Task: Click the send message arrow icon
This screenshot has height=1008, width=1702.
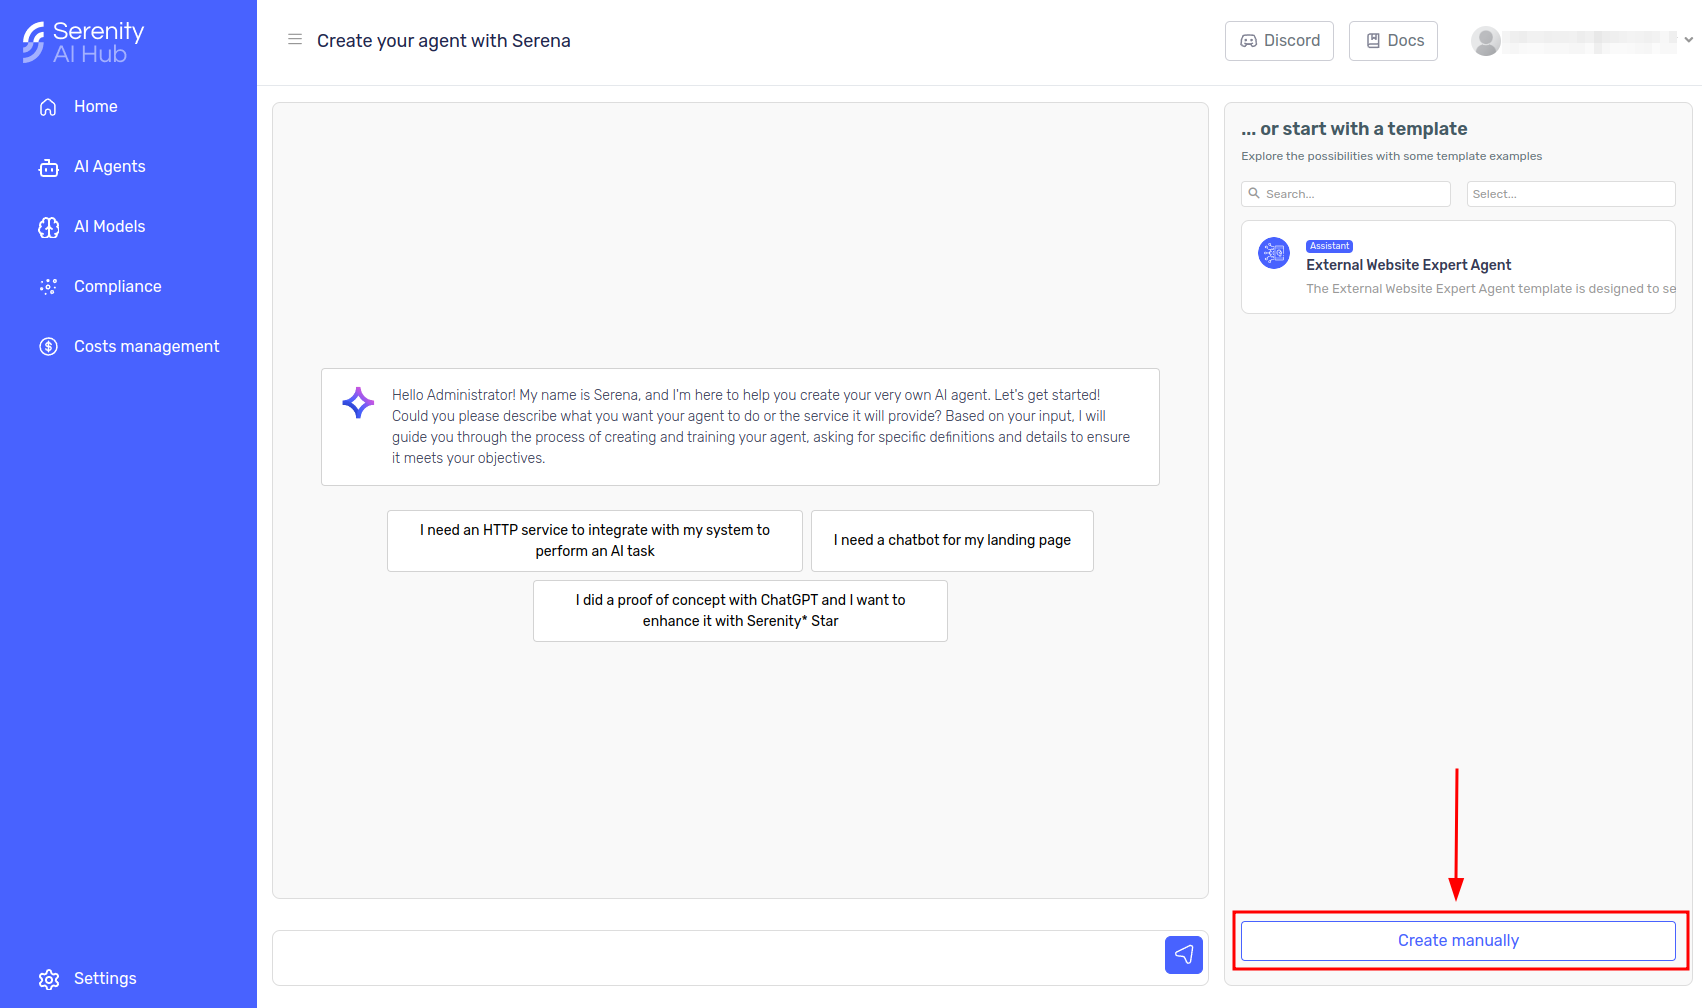Action: tap(1184, 955)
